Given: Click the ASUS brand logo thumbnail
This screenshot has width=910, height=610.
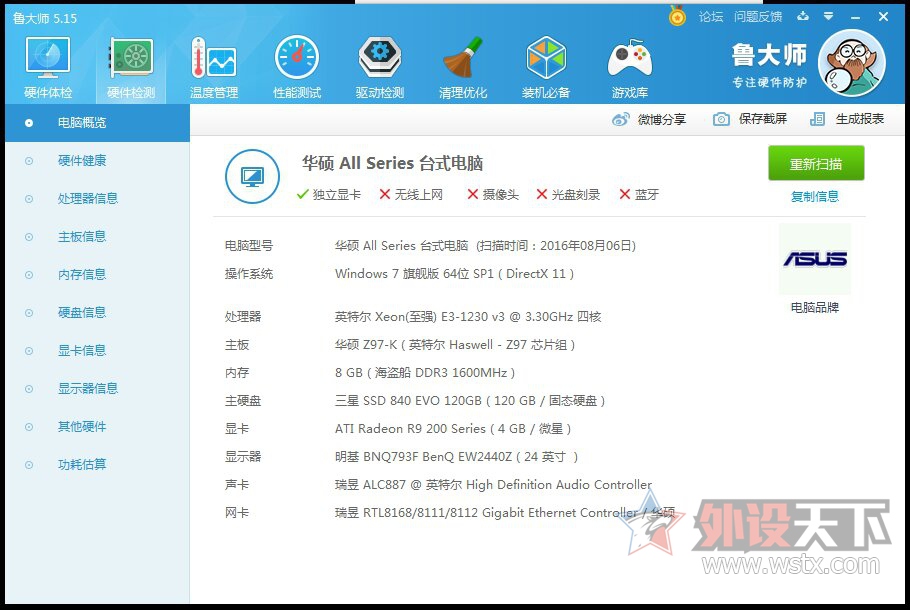Looking at the screenshot, I should click(815, 259).
